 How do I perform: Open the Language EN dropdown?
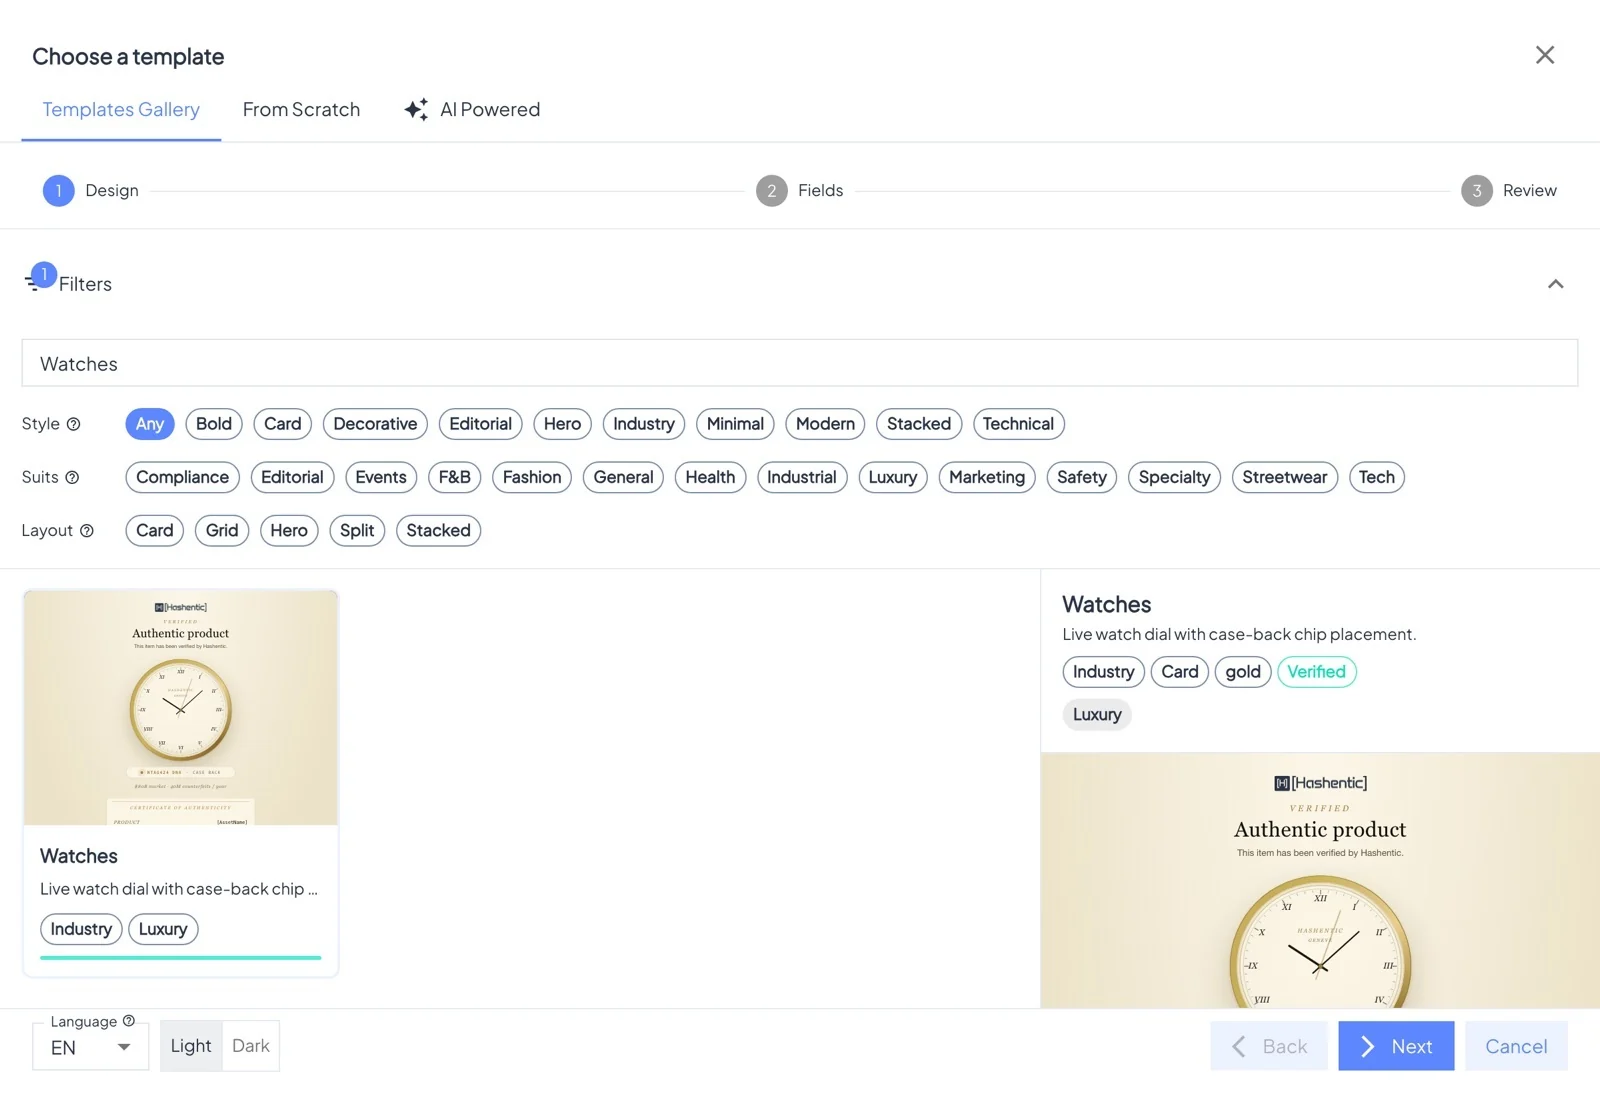(91, 1047)
